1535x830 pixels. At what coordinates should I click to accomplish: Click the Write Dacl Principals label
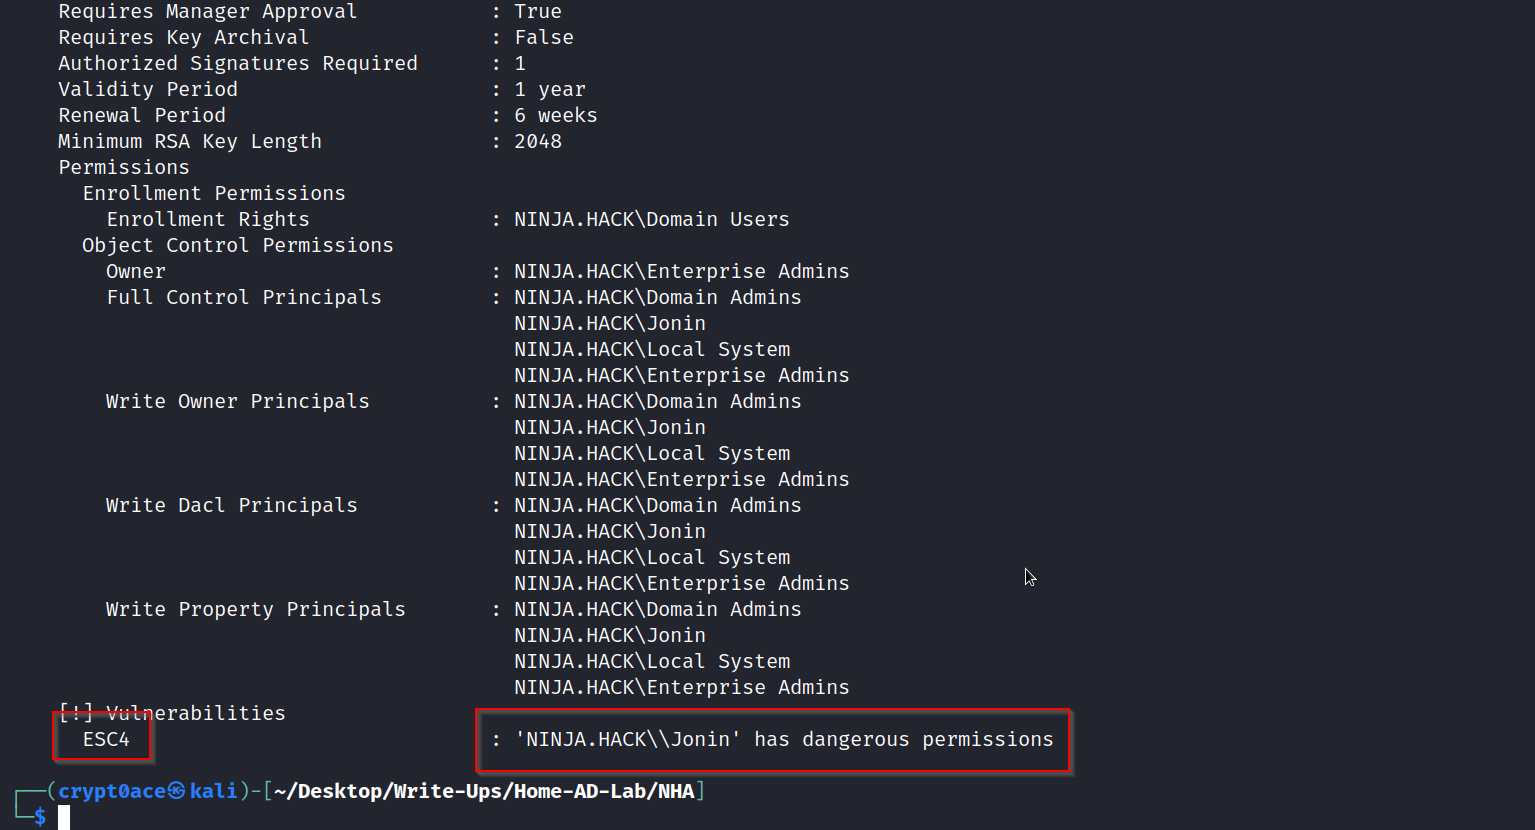tap(231, 505)
